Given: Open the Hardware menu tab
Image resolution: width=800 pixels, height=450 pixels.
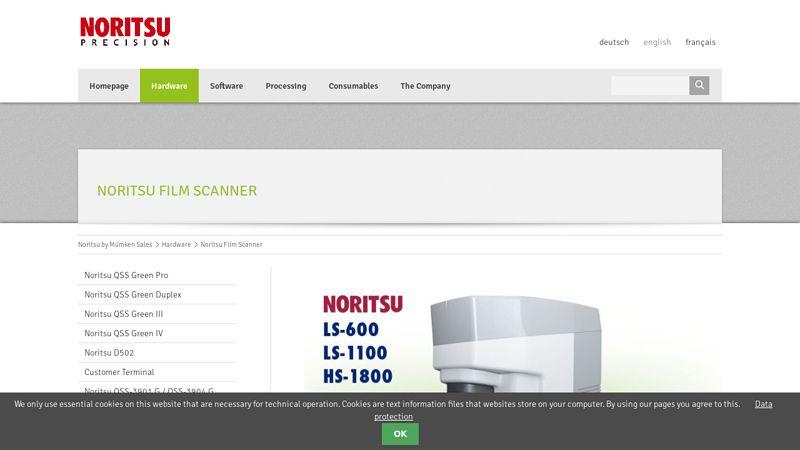Looking at the screenshot, I should (169, 86).
